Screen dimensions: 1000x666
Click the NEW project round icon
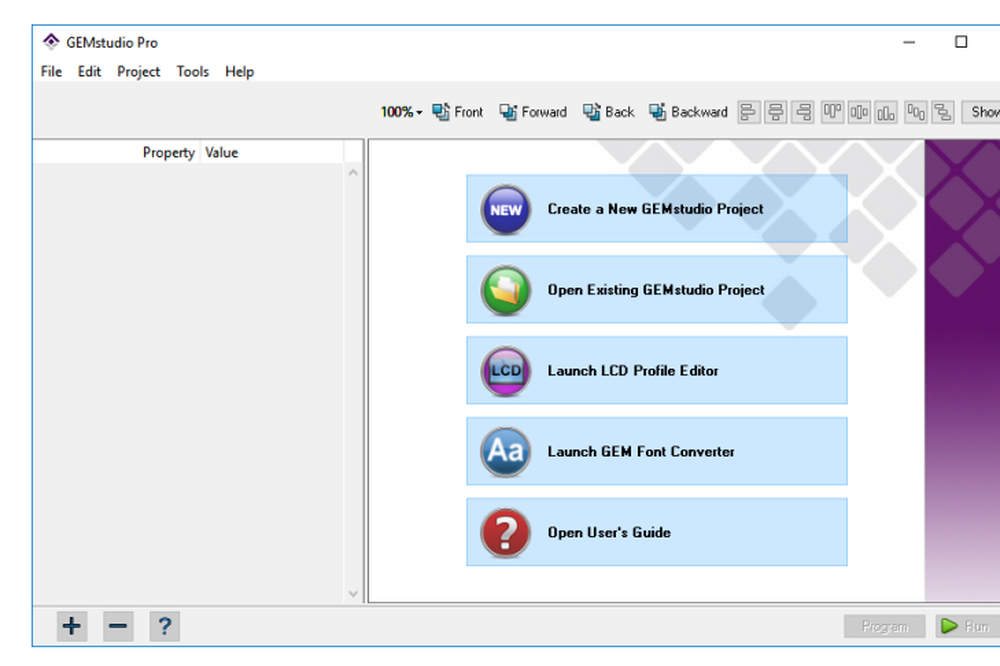coord(505,209)
